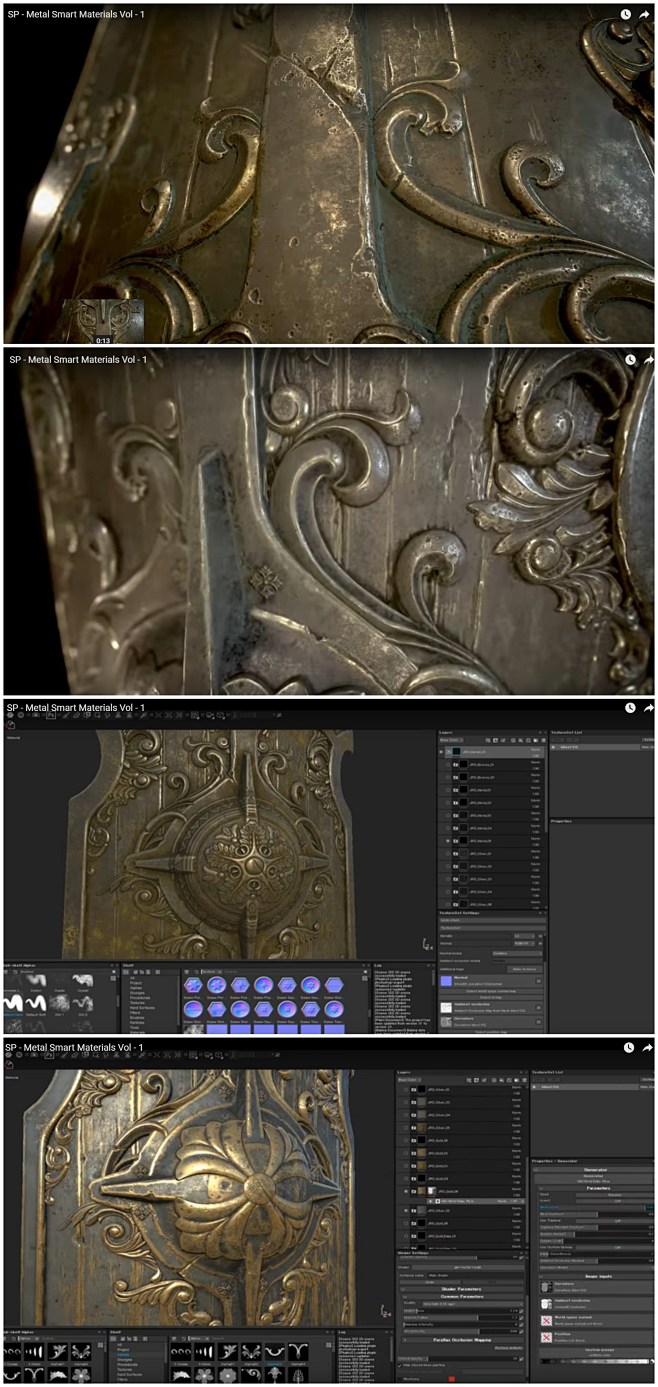Open the top video's title link
Screen dimensions: 658x1387
(x=77, y=15)
